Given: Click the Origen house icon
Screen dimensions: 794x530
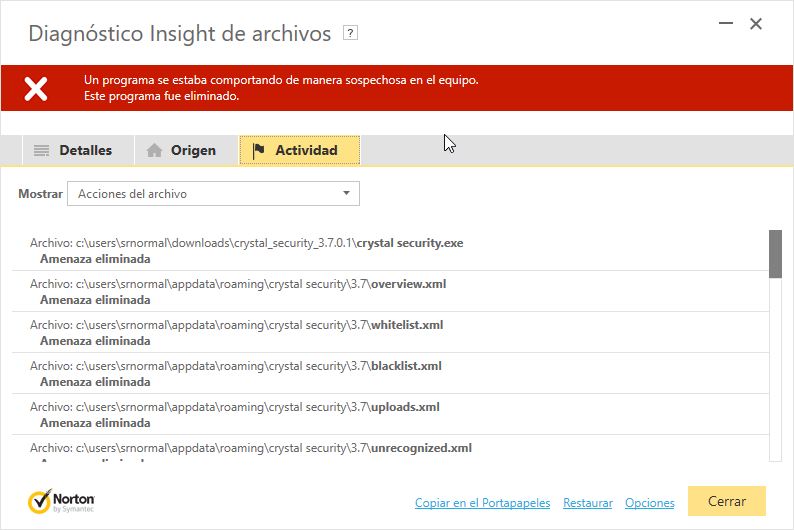Looking at the screenshot, I should 154,150.
